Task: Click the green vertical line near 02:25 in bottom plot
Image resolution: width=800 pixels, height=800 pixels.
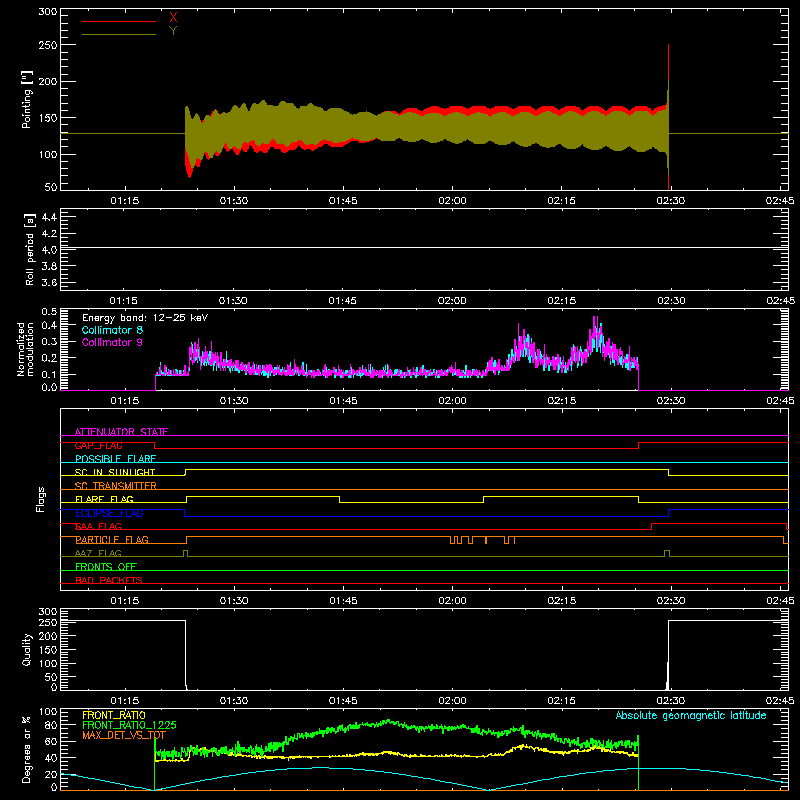Action: [638, 763]
